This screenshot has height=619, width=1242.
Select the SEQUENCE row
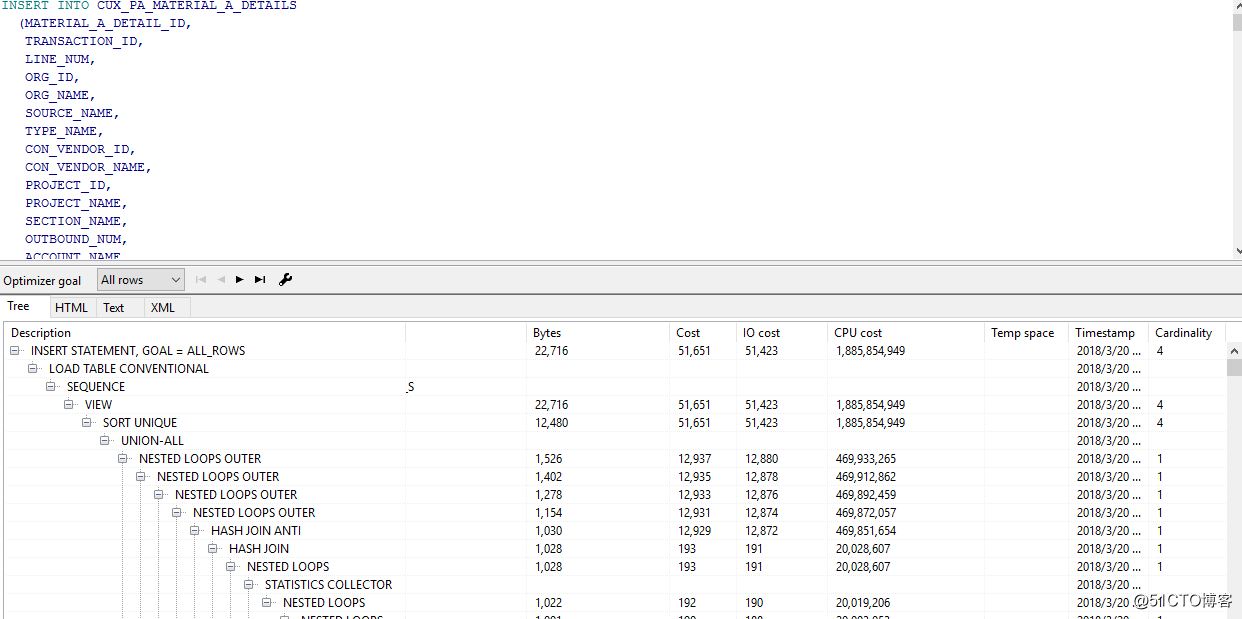tap(615, 387)
